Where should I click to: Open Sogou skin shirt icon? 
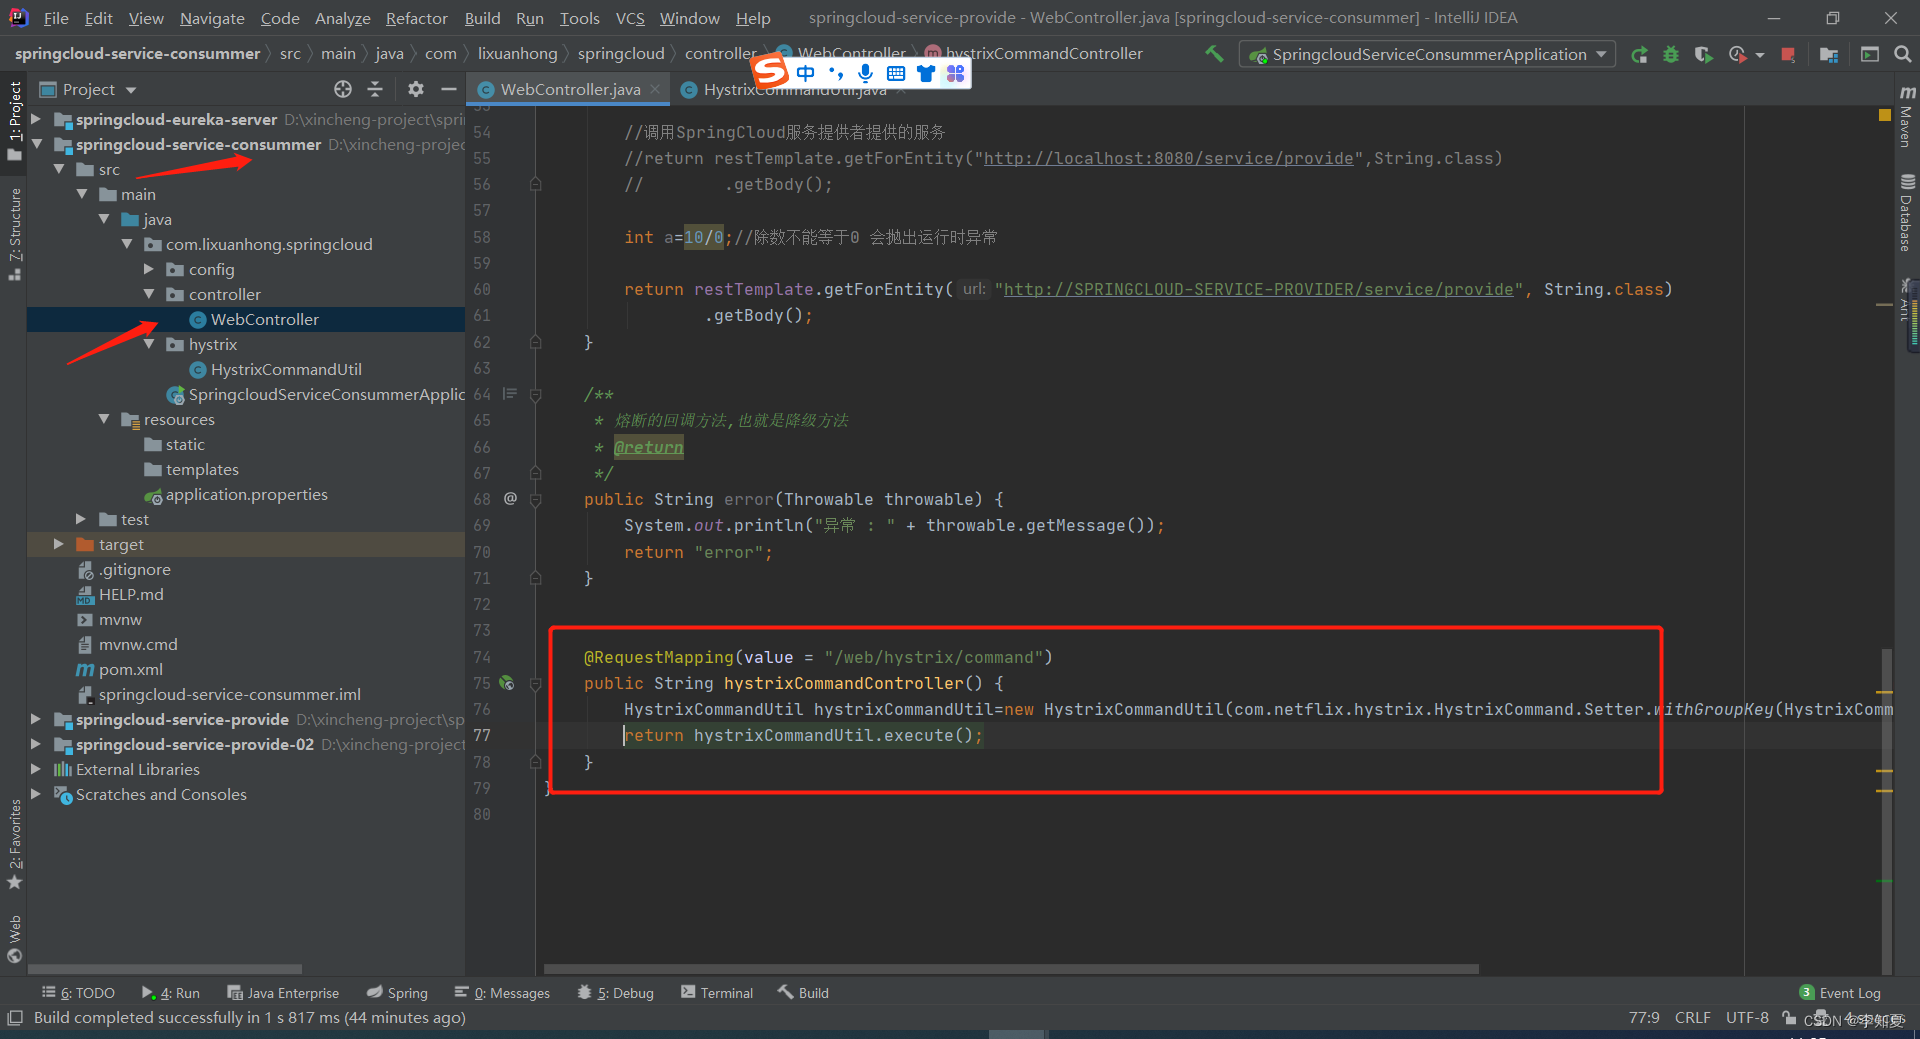[x=926, y=73]
